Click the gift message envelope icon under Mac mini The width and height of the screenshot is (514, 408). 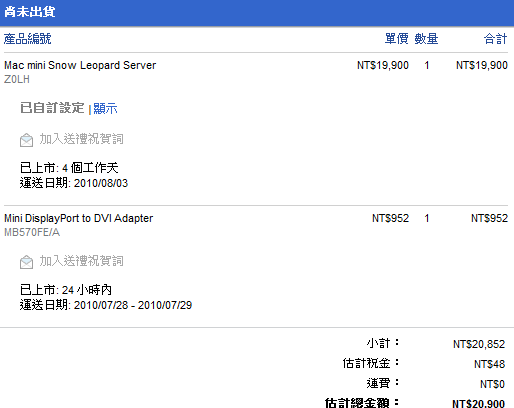point(26,140)
